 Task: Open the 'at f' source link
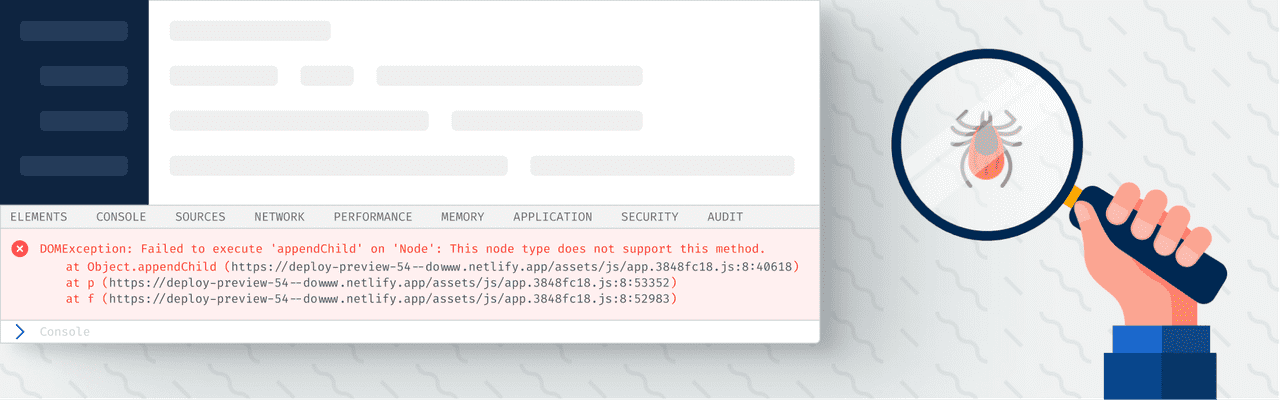tap(392, 299)
